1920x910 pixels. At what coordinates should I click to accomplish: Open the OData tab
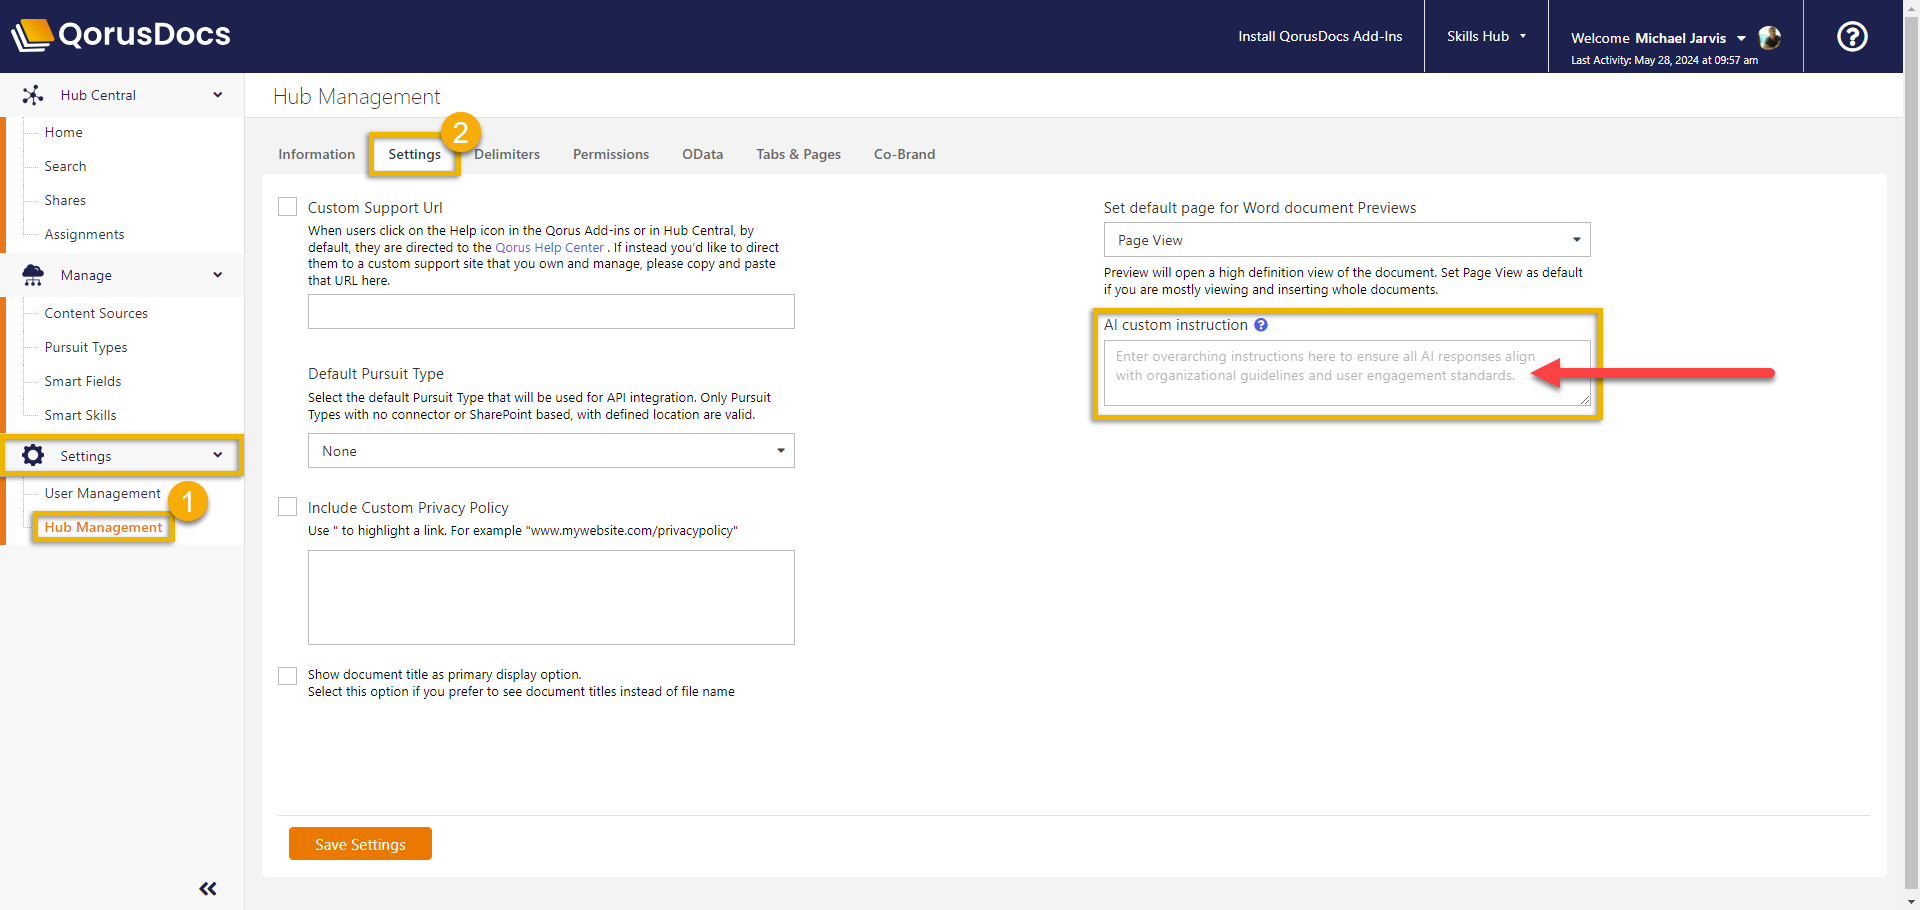(702, 154)
